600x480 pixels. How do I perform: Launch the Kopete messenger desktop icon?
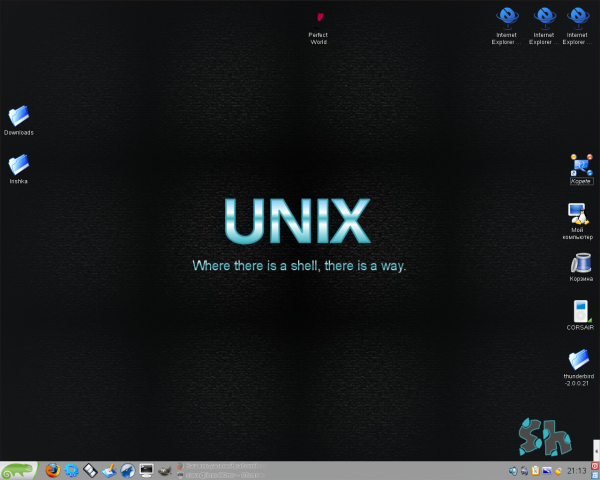coord(581,165)
